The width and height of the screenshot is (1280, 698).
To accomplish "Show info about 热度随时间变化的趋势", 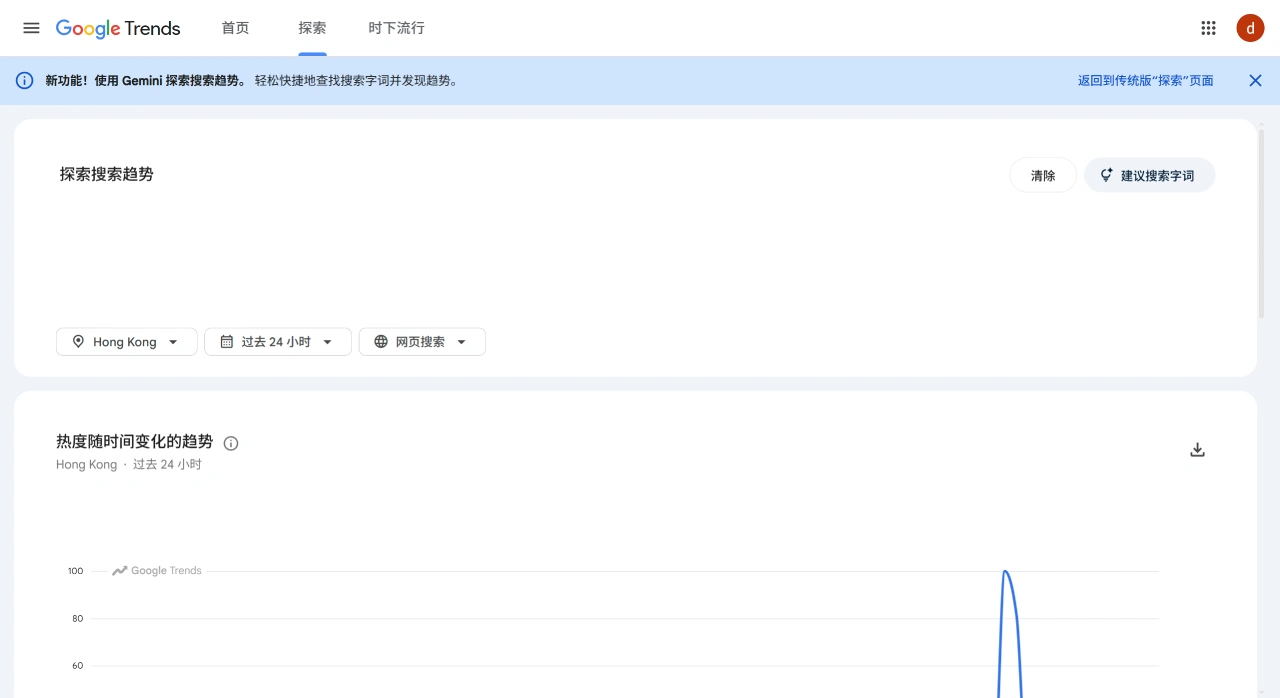I will pyautogui.click(x=231, y=443).
